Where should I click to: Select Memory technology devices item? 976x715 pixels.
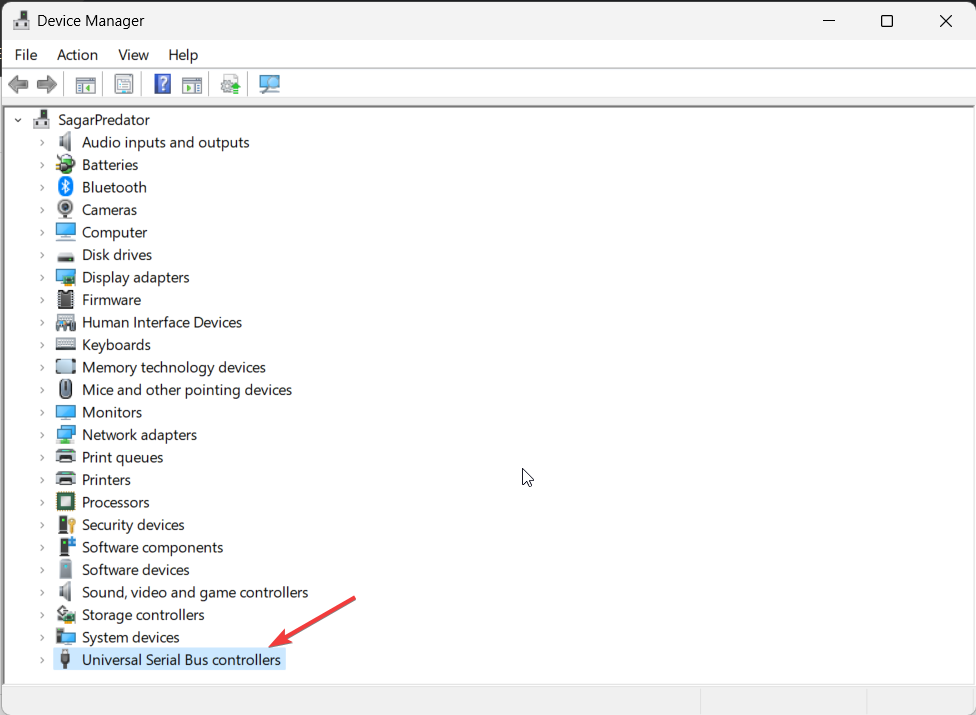pyautogui.click(x=174, y=367)
